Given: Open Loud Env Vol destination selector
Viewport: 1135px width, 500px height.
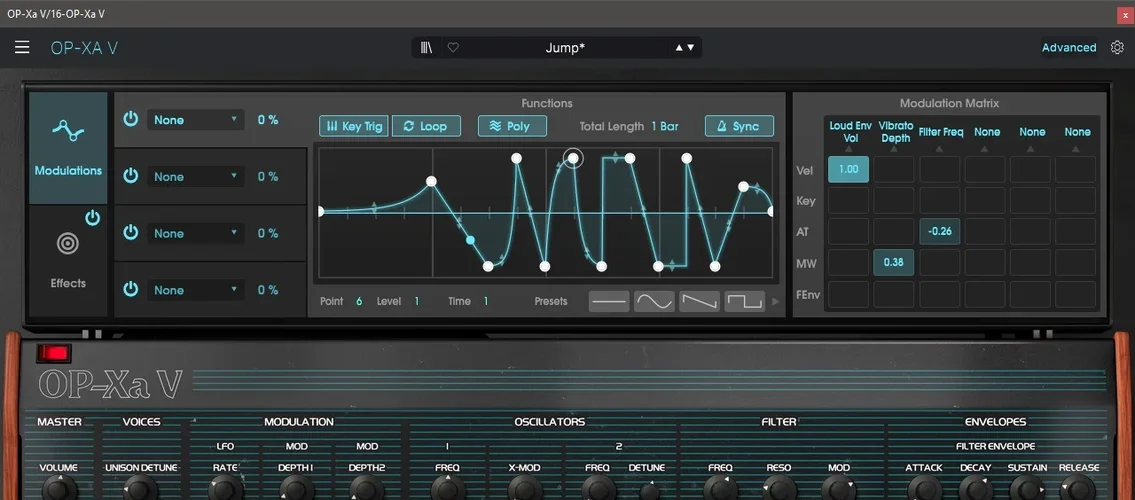Looking at the screenshot, I should [x=850, y=132].
